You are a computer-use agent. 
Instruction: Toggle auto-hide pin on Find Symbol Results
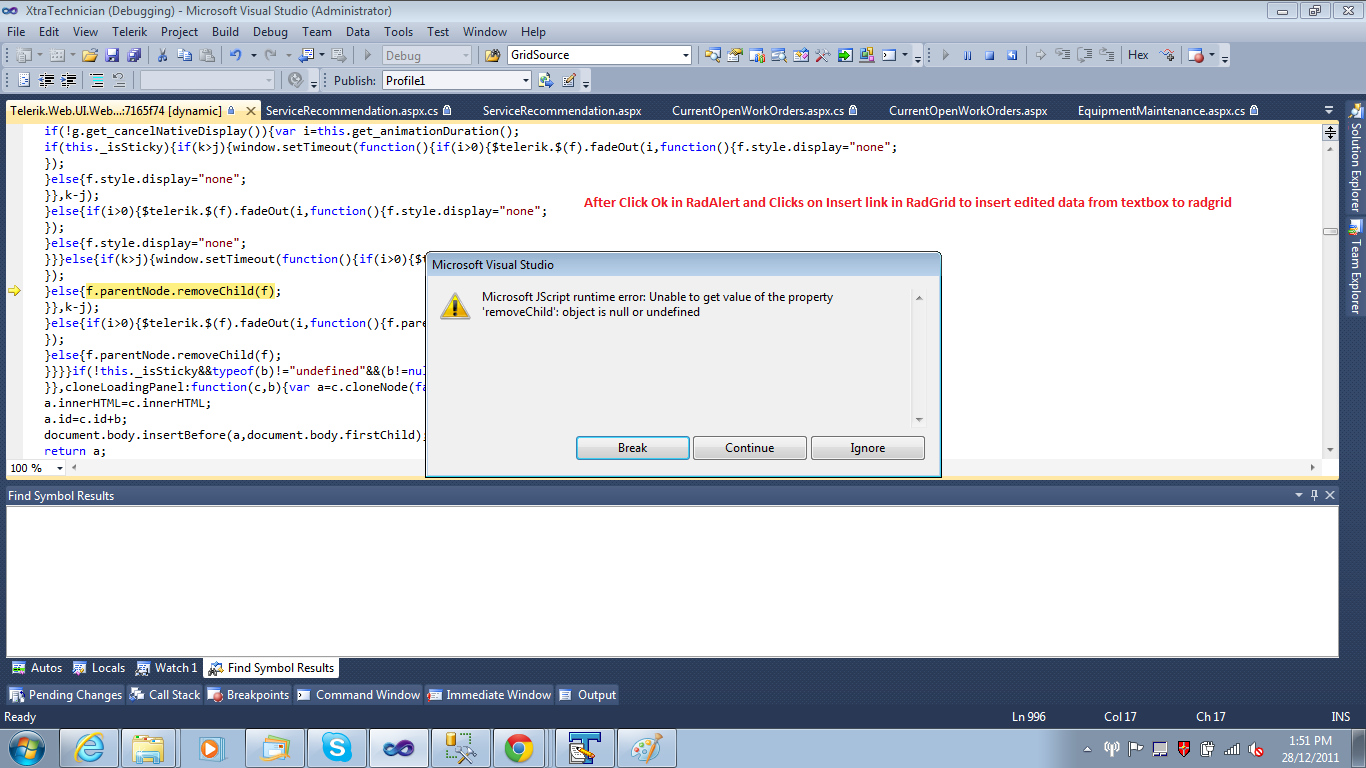click(1315, 495)
